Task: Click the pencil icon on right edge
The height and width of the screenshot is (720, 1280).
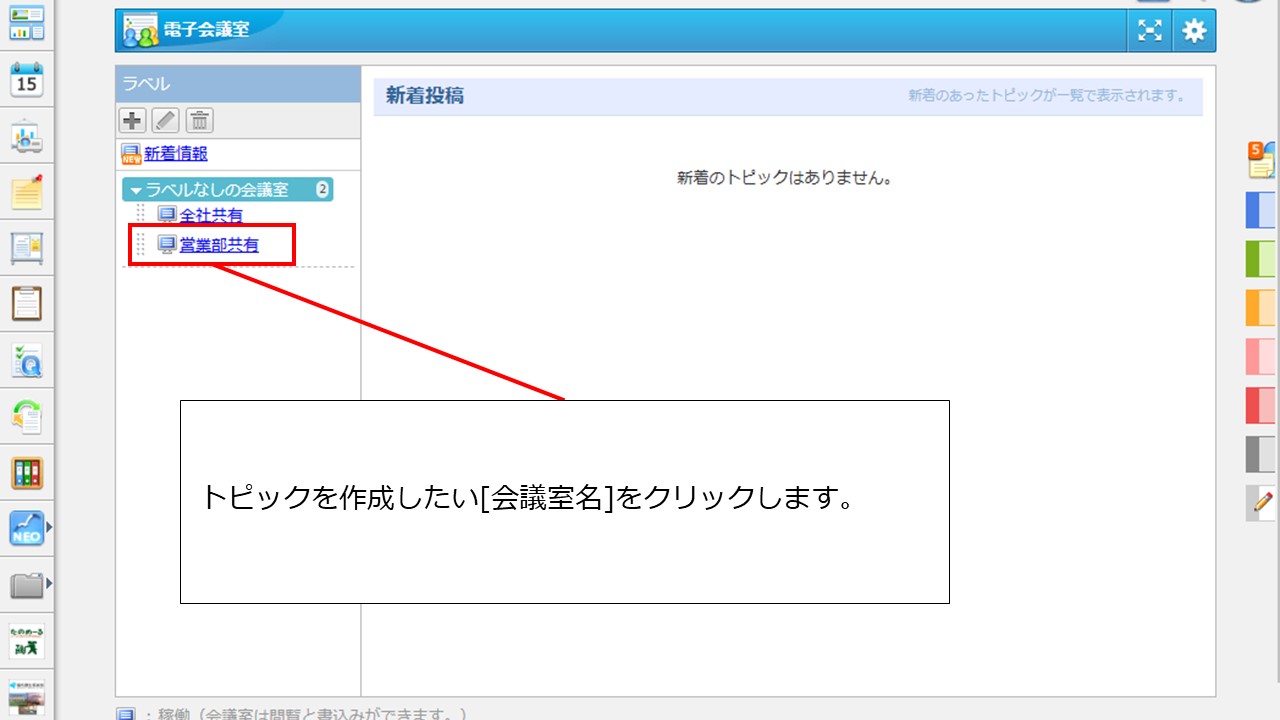Action: click(x=1262, y=502)
